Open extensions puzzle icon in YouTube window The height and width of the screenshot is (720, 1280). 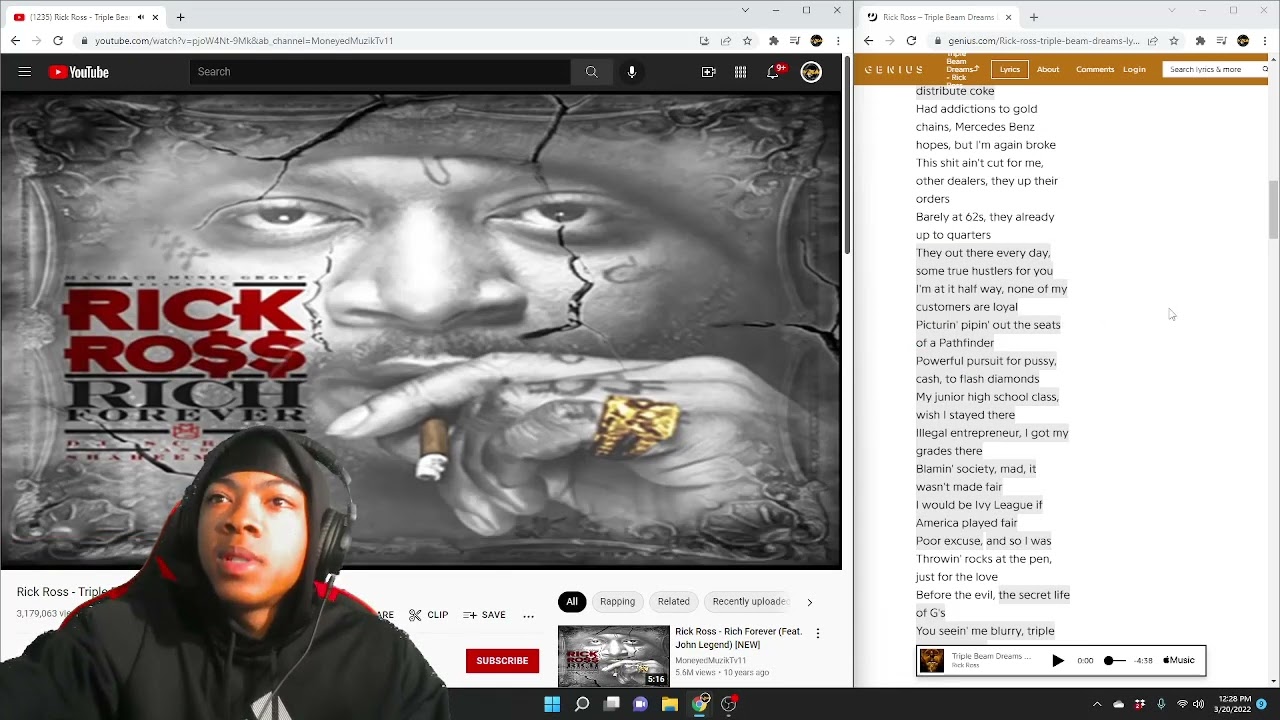click(773, 41)
